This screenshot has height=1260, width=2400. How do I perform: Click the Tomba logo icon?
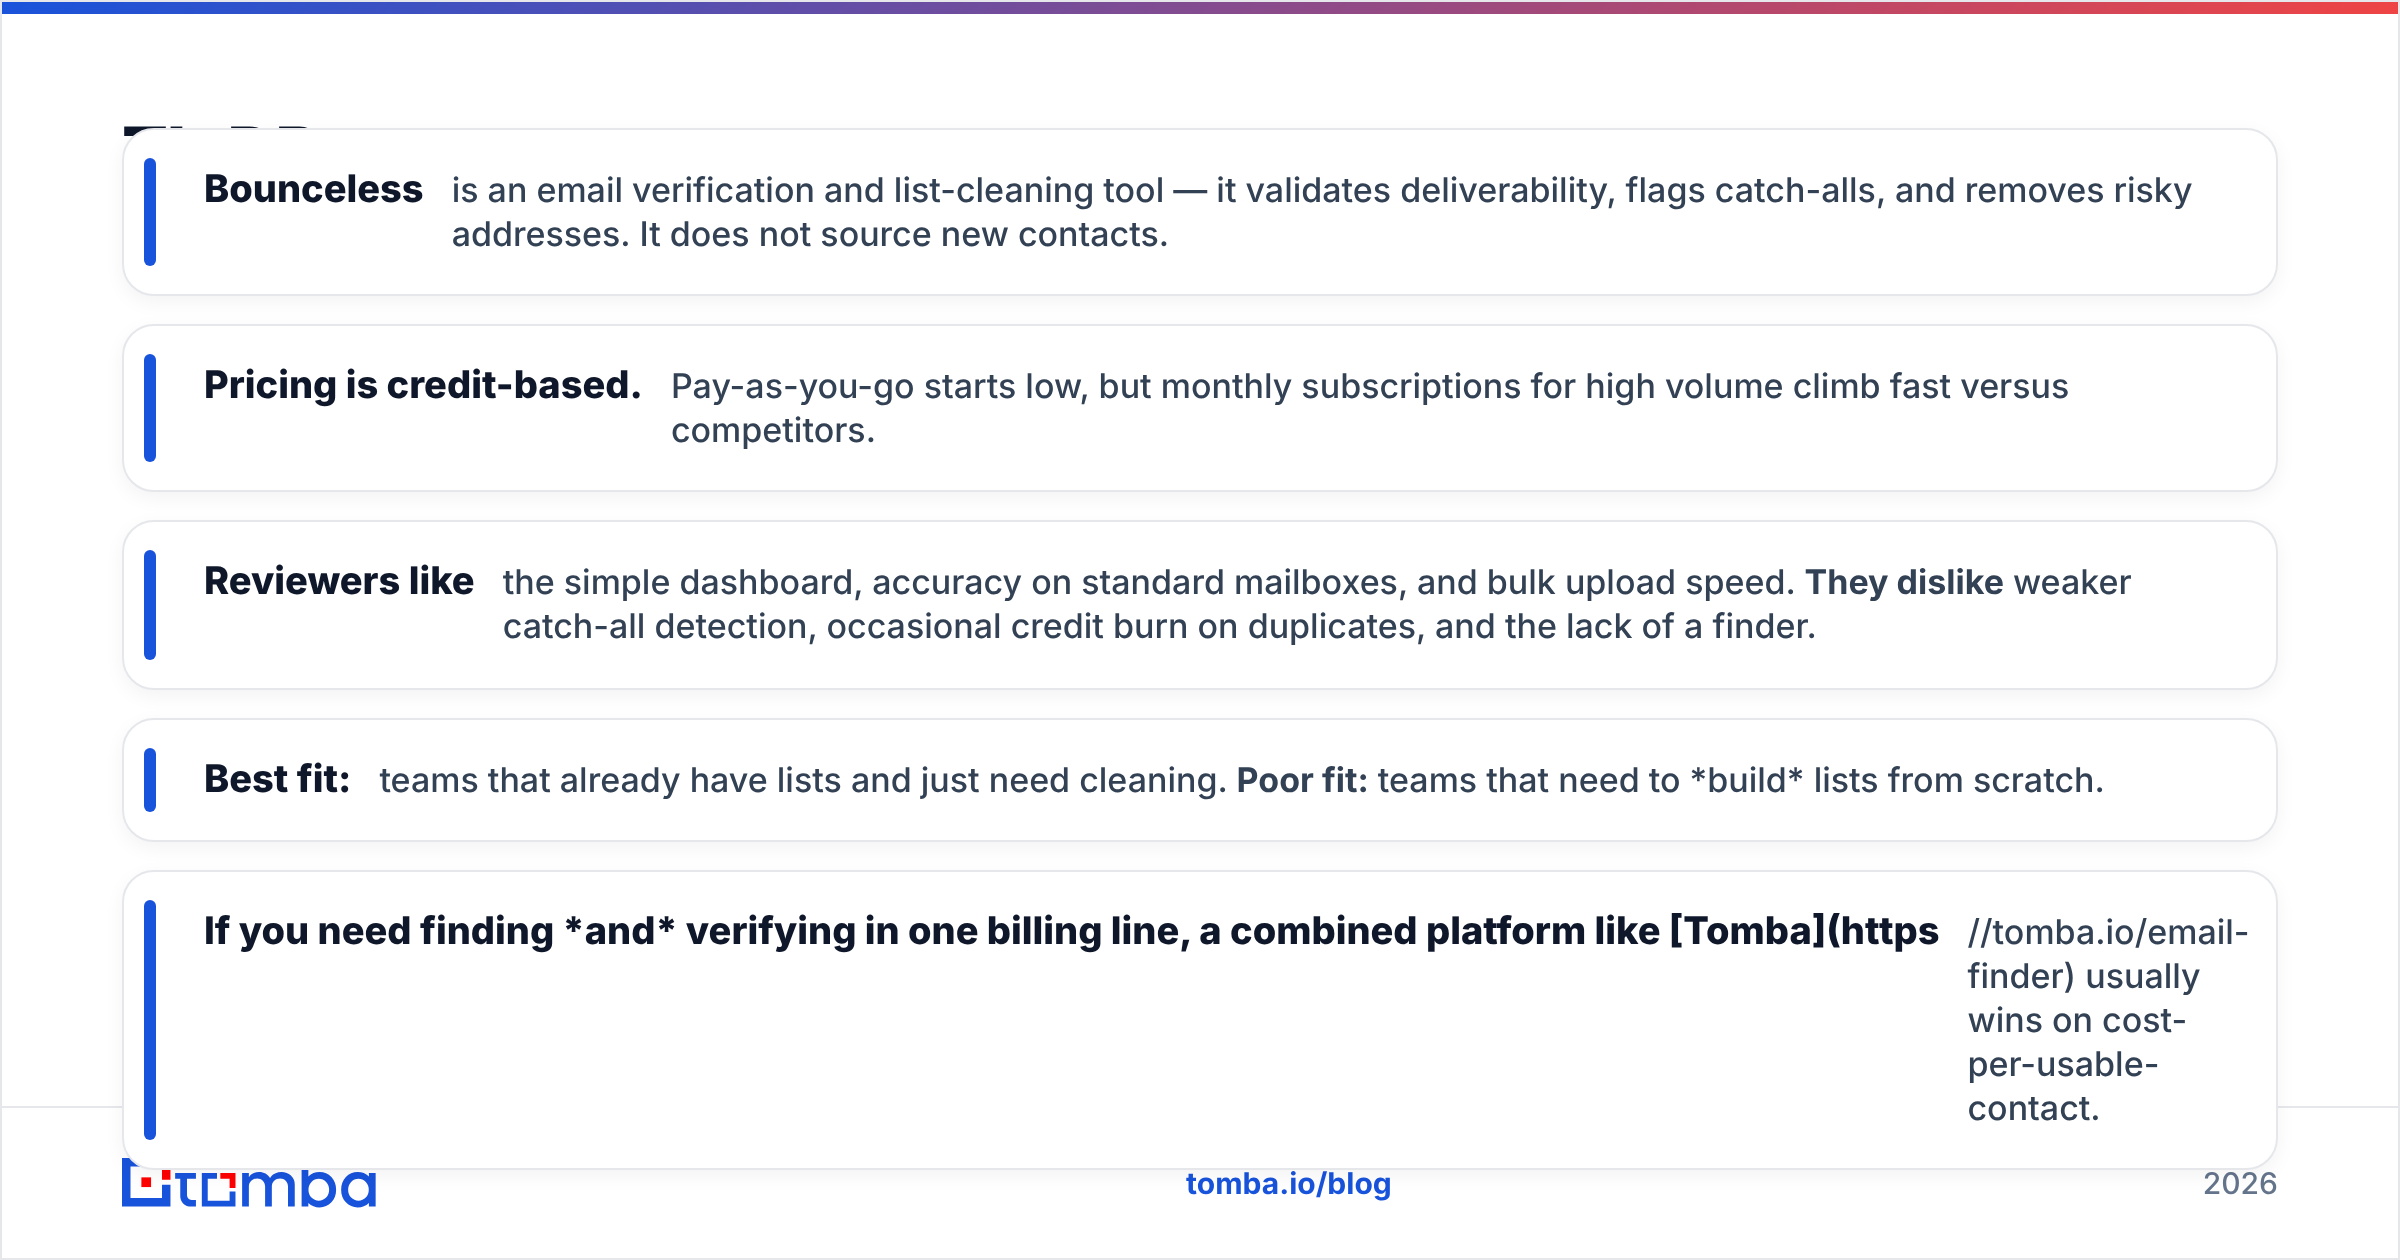click(248, 1184)
